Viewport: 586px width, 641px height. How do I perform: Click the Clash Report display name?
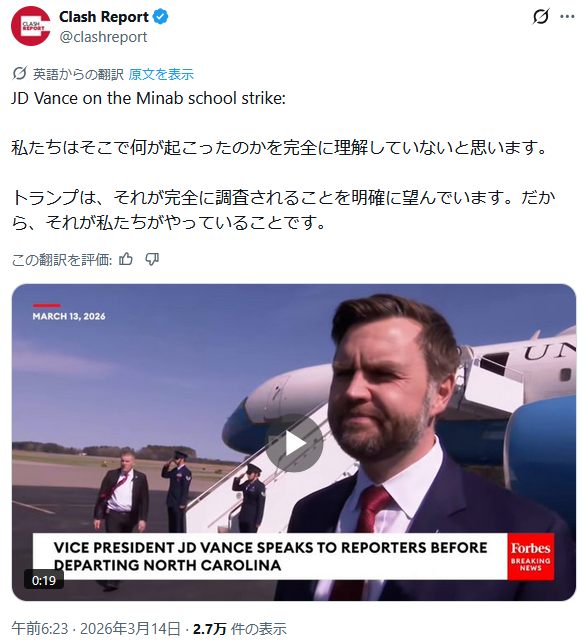104,17
